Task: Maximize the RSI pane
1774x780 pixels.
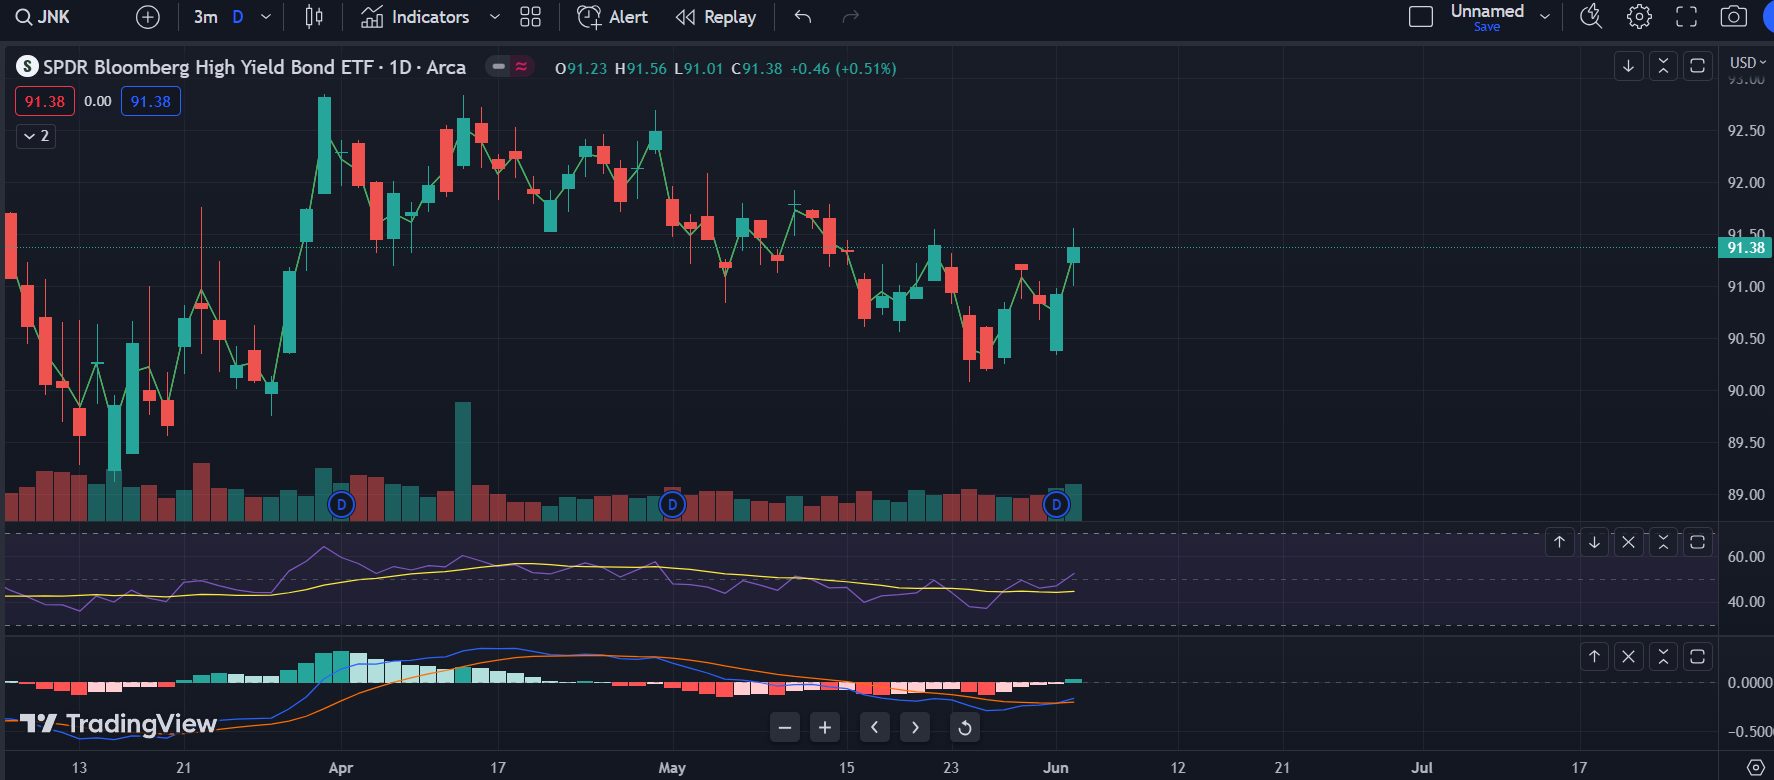Action: pyautogui.click(x=1697, y=542)
